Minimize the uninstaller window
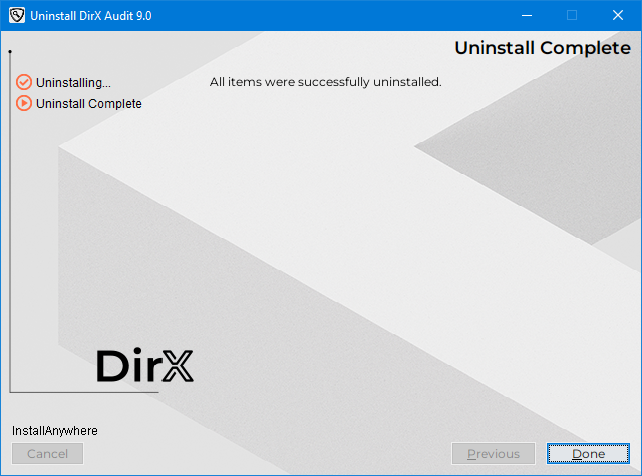Image resolution: width=642 pixels, height=476 pixels. coord(526,16)
